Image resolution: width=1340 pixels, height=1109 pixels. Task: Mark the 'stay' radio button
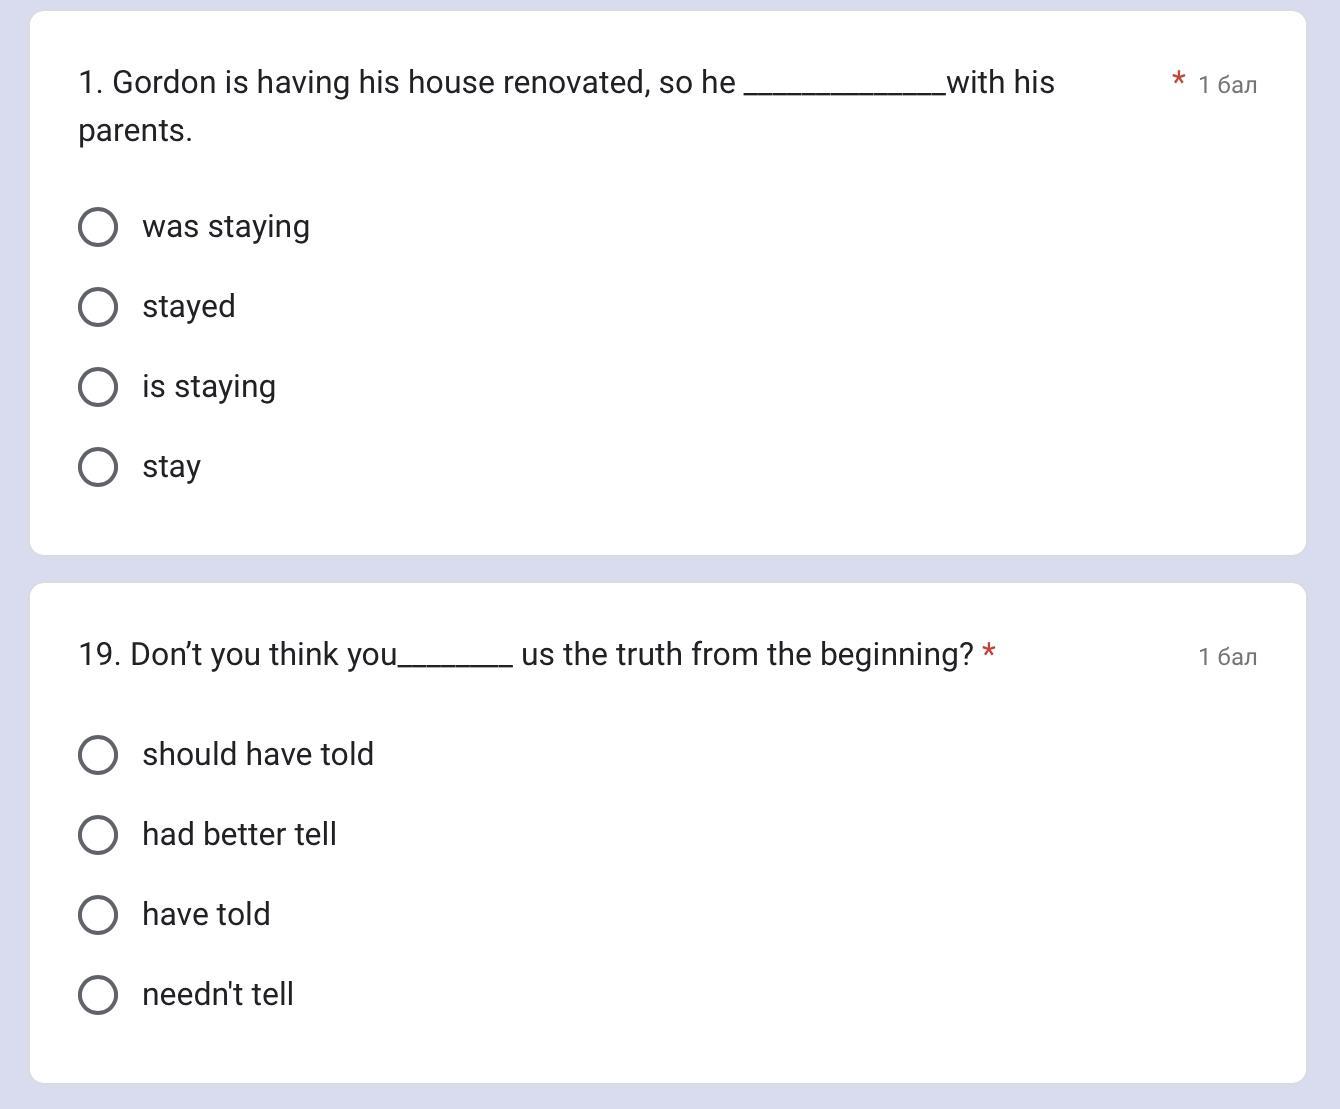tap(98, 467)
